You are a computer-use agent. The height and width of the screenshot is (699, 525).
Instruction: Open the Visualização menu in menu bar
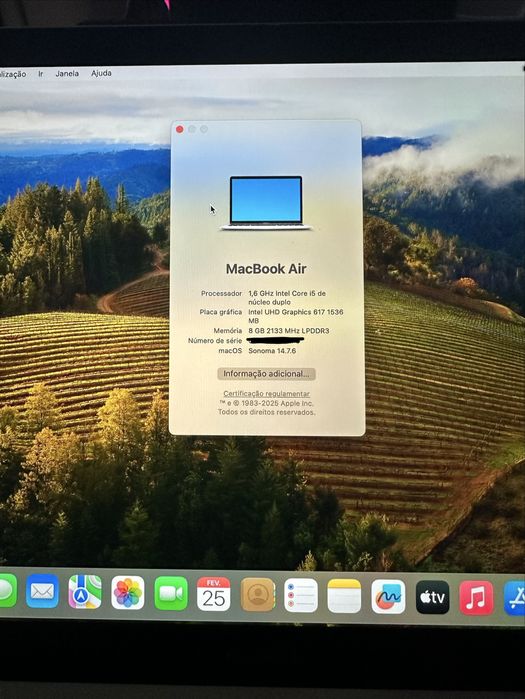13,74
